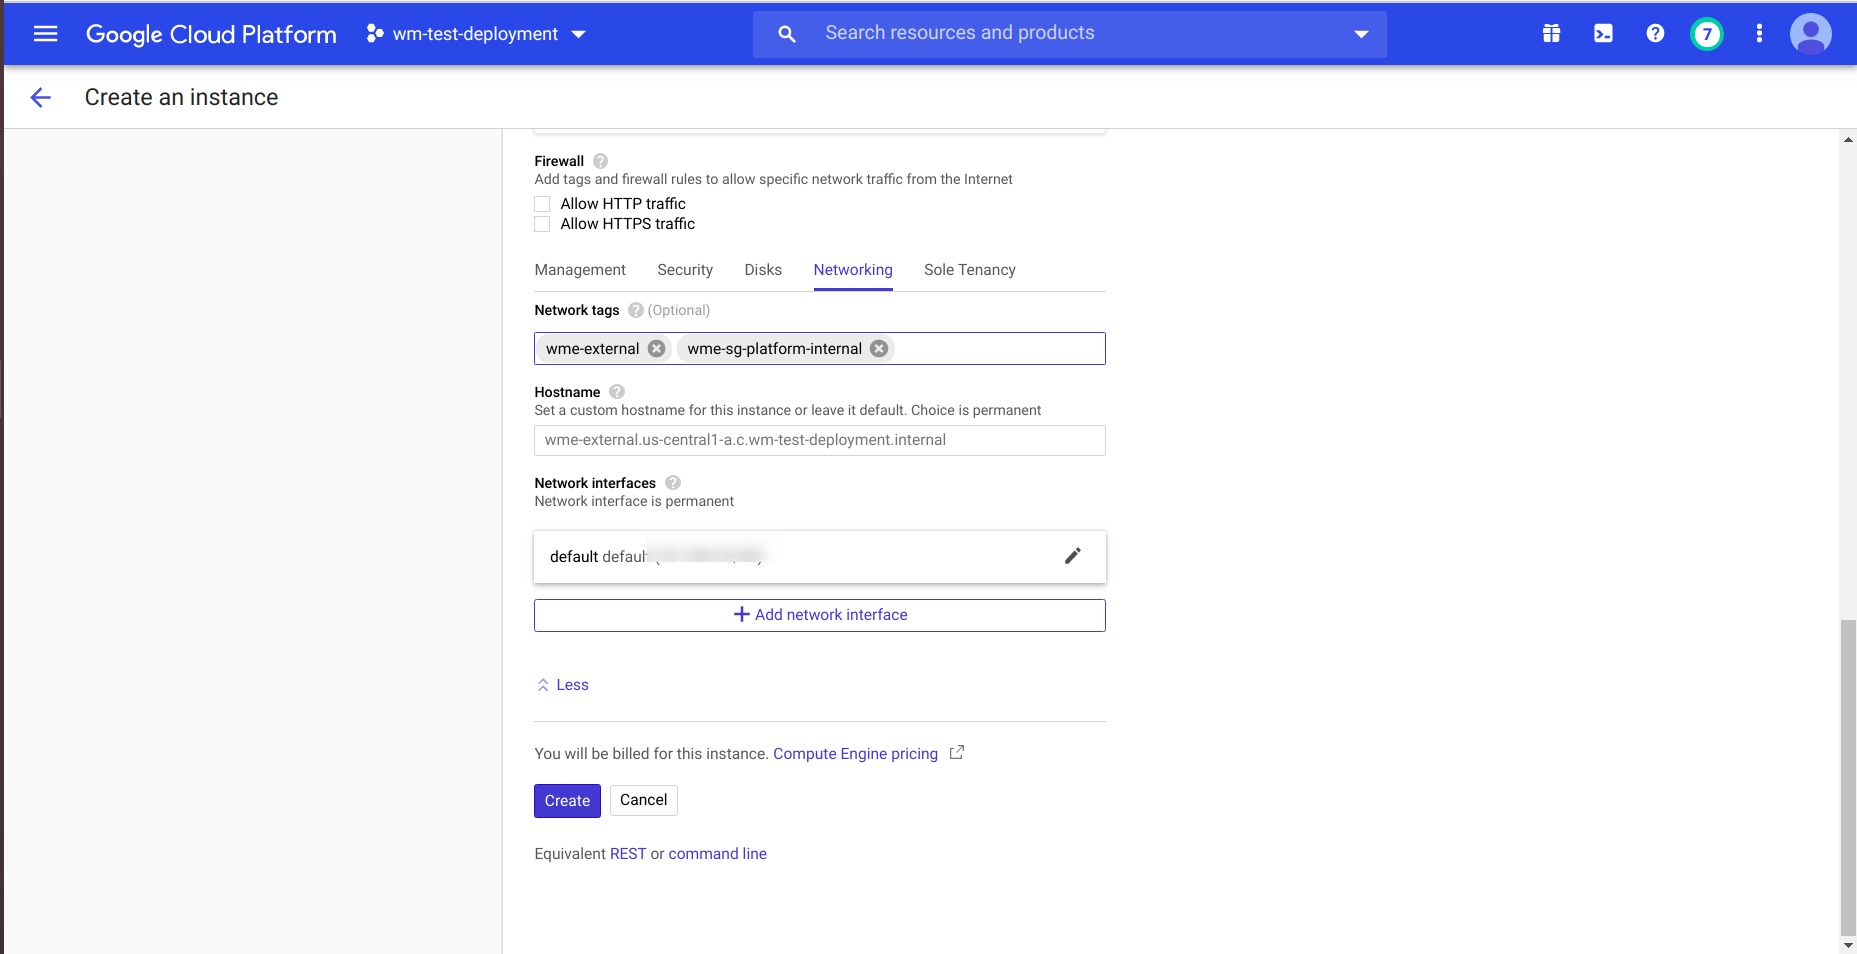Viewport: 1857px width, 954px height.
Task: Open the wm-test-deployment project selector
Action: tap(476, 34)
